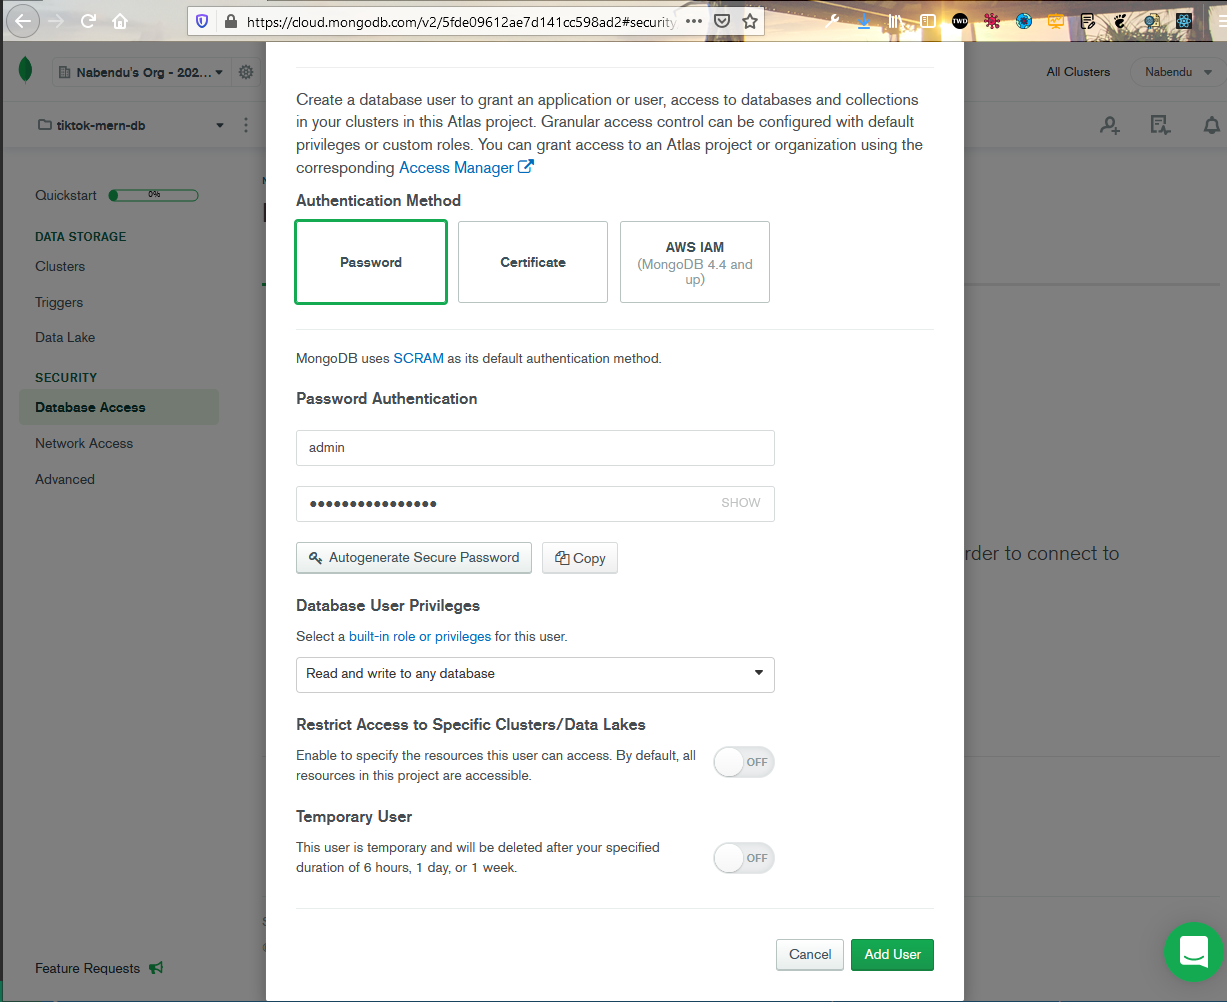Open Database Access in the sidebar
Viewport: 1227px width, 1002px height.
(x=119, y=407)
